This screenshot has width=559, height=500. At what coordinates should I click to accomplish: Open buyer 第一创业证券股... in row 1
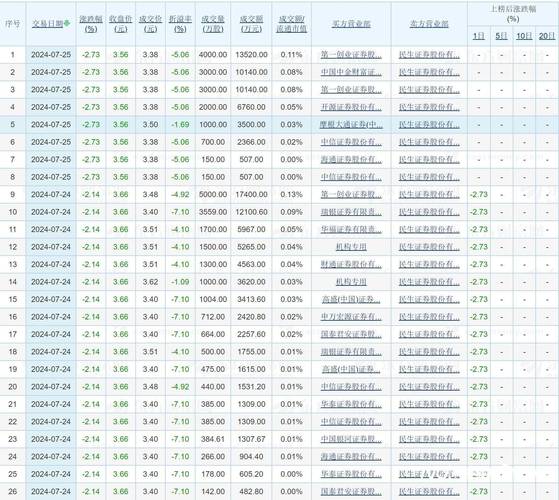(351, 55)
